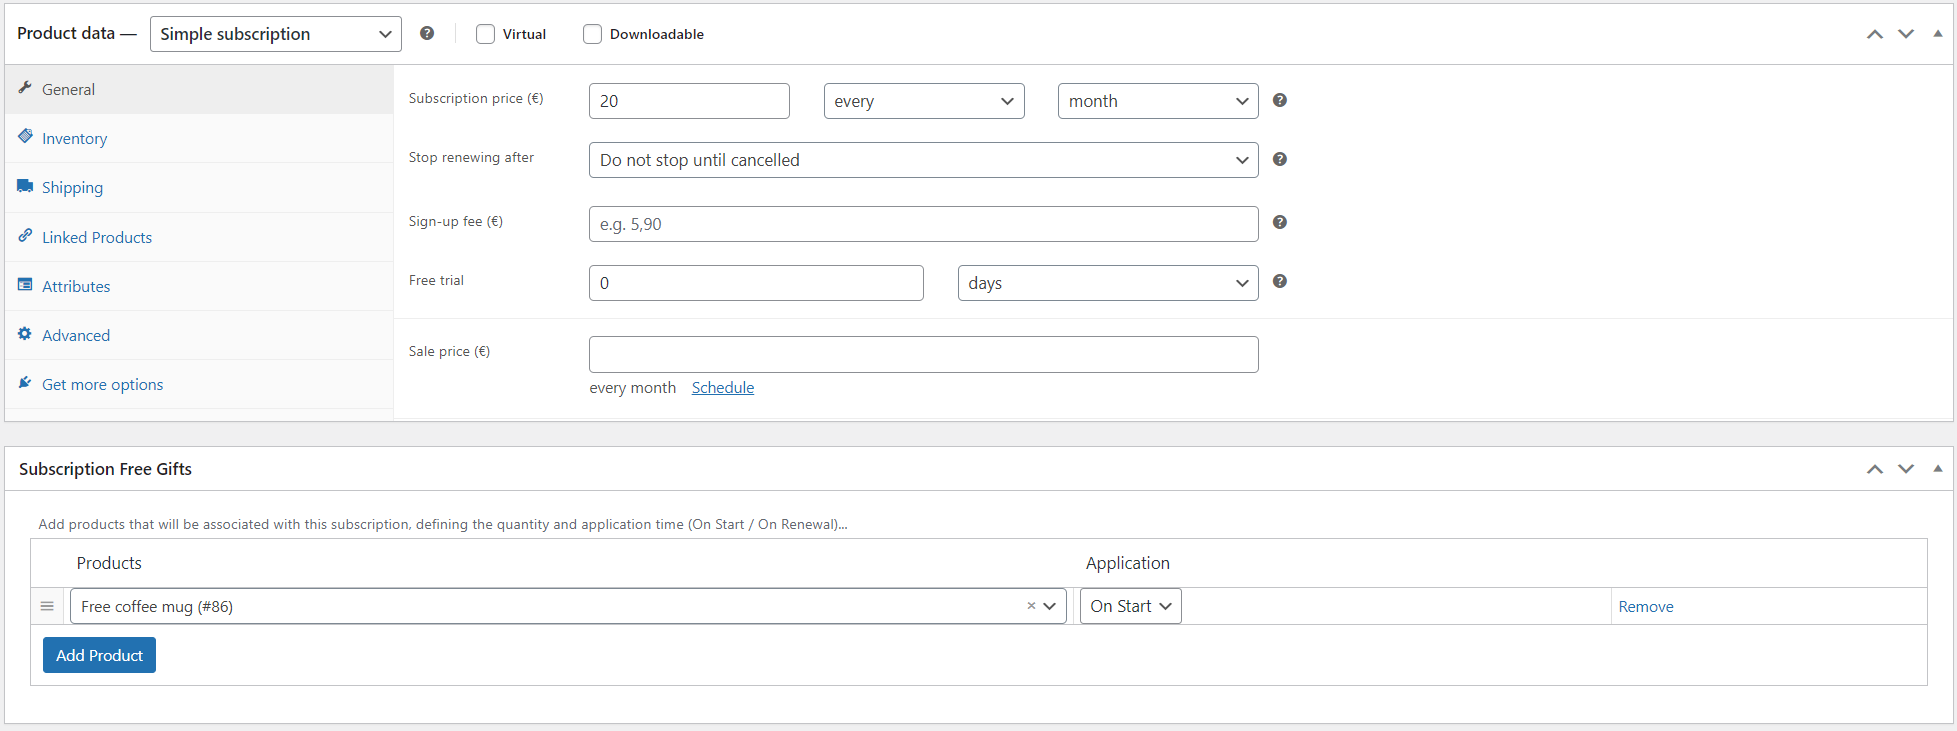Click help icon next to product type
Screen dimensions: 1957x731
click(427, 33)
